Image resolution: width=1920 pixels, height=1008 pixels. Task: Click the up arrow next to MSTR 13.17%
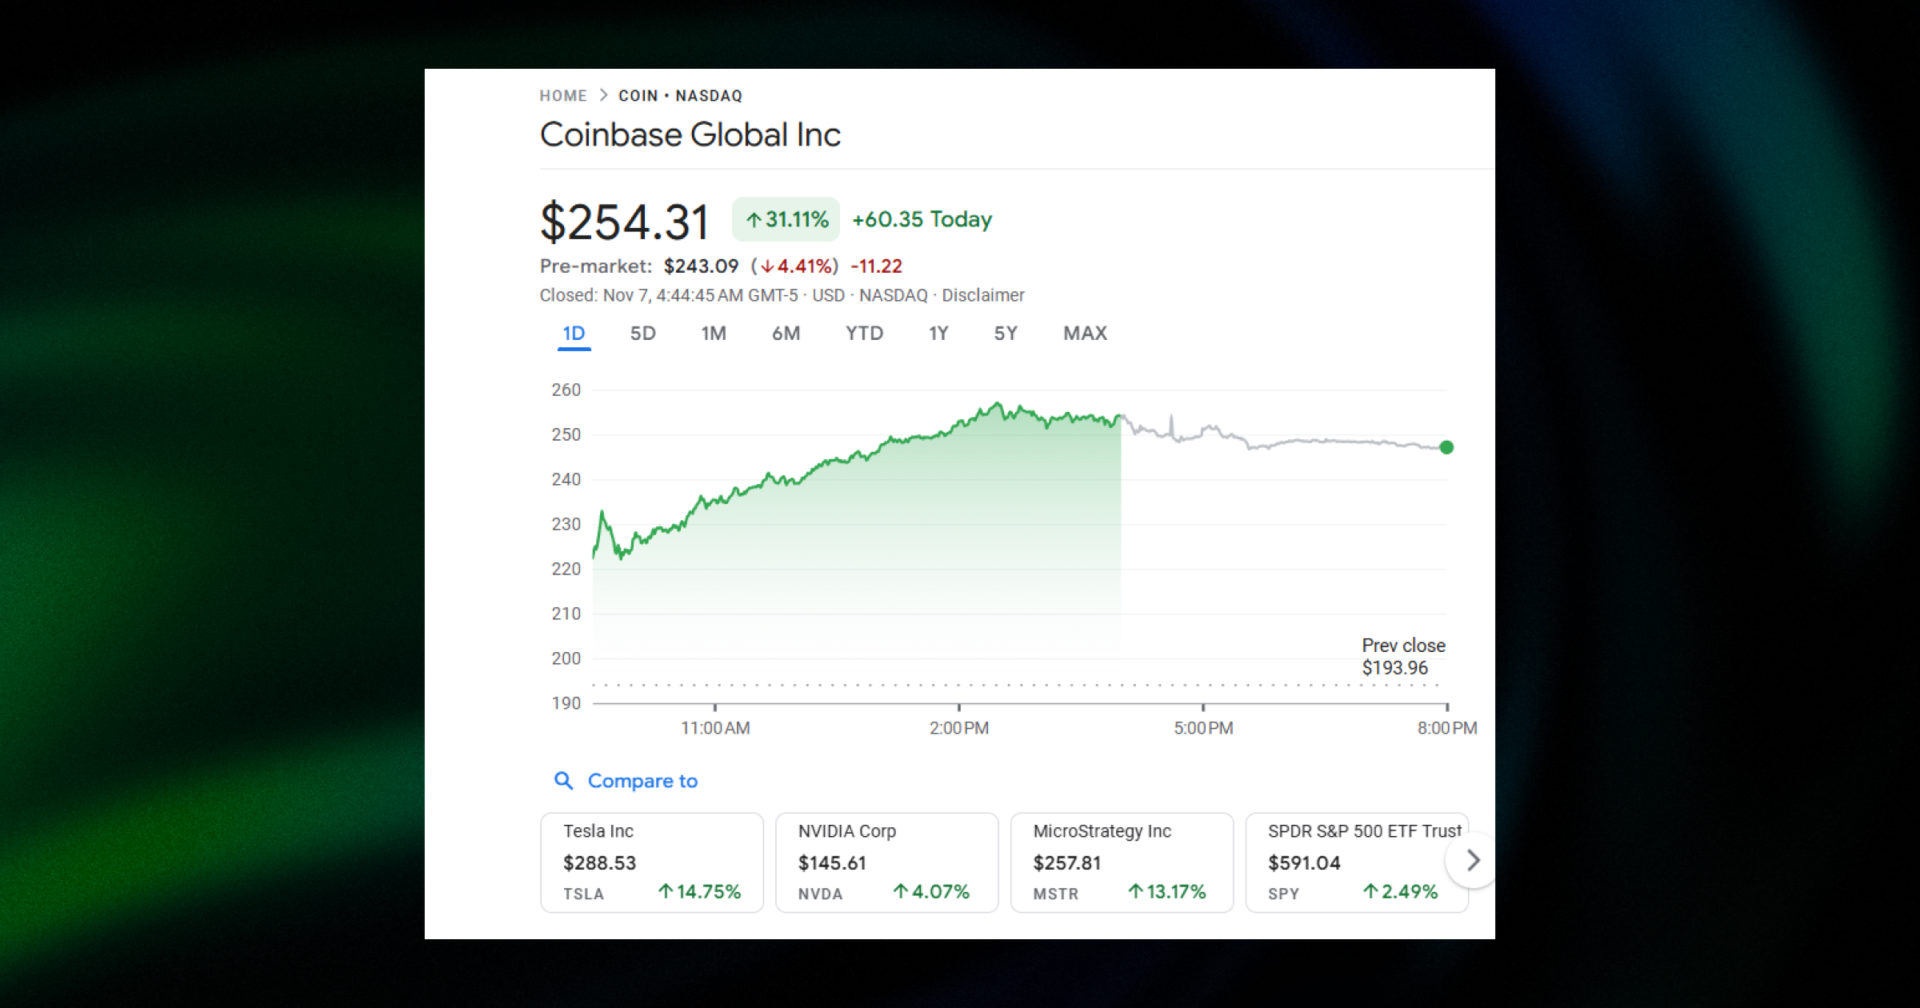click(1136, 891)
